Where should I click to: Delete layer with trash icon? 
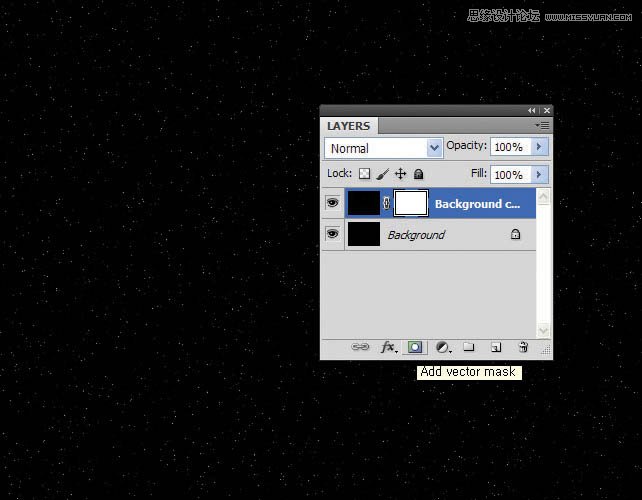tap(523, 347)
